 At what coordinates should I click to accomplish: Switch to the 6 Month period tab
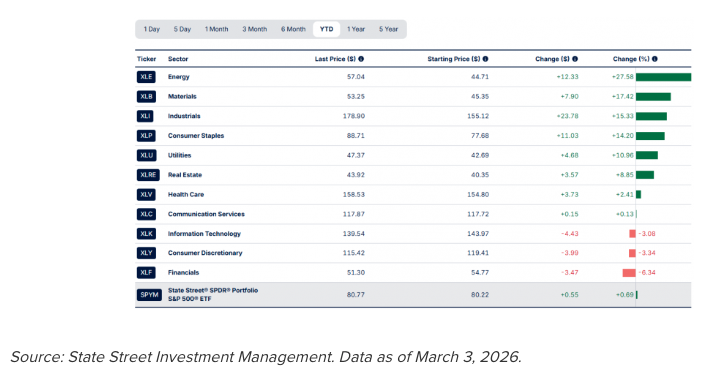pyautogui.click(x=293, y=29)
